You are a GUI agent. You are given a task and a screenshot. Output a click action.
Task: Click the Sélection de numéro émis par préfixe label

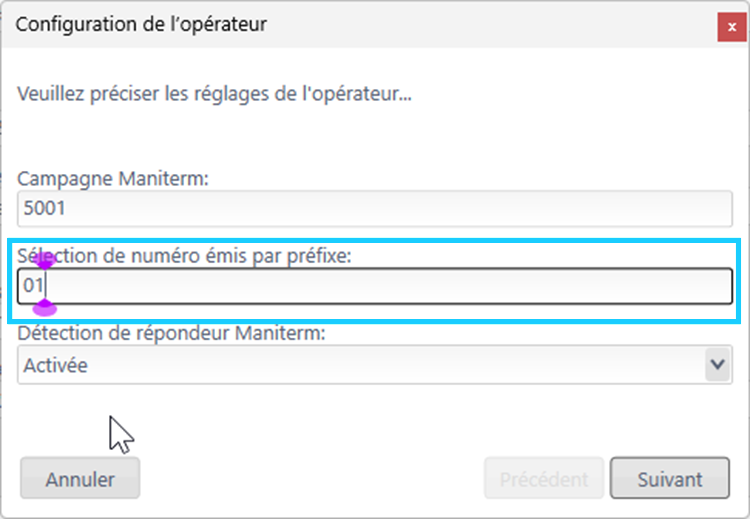pyautogui.click(x=184, y=256)
